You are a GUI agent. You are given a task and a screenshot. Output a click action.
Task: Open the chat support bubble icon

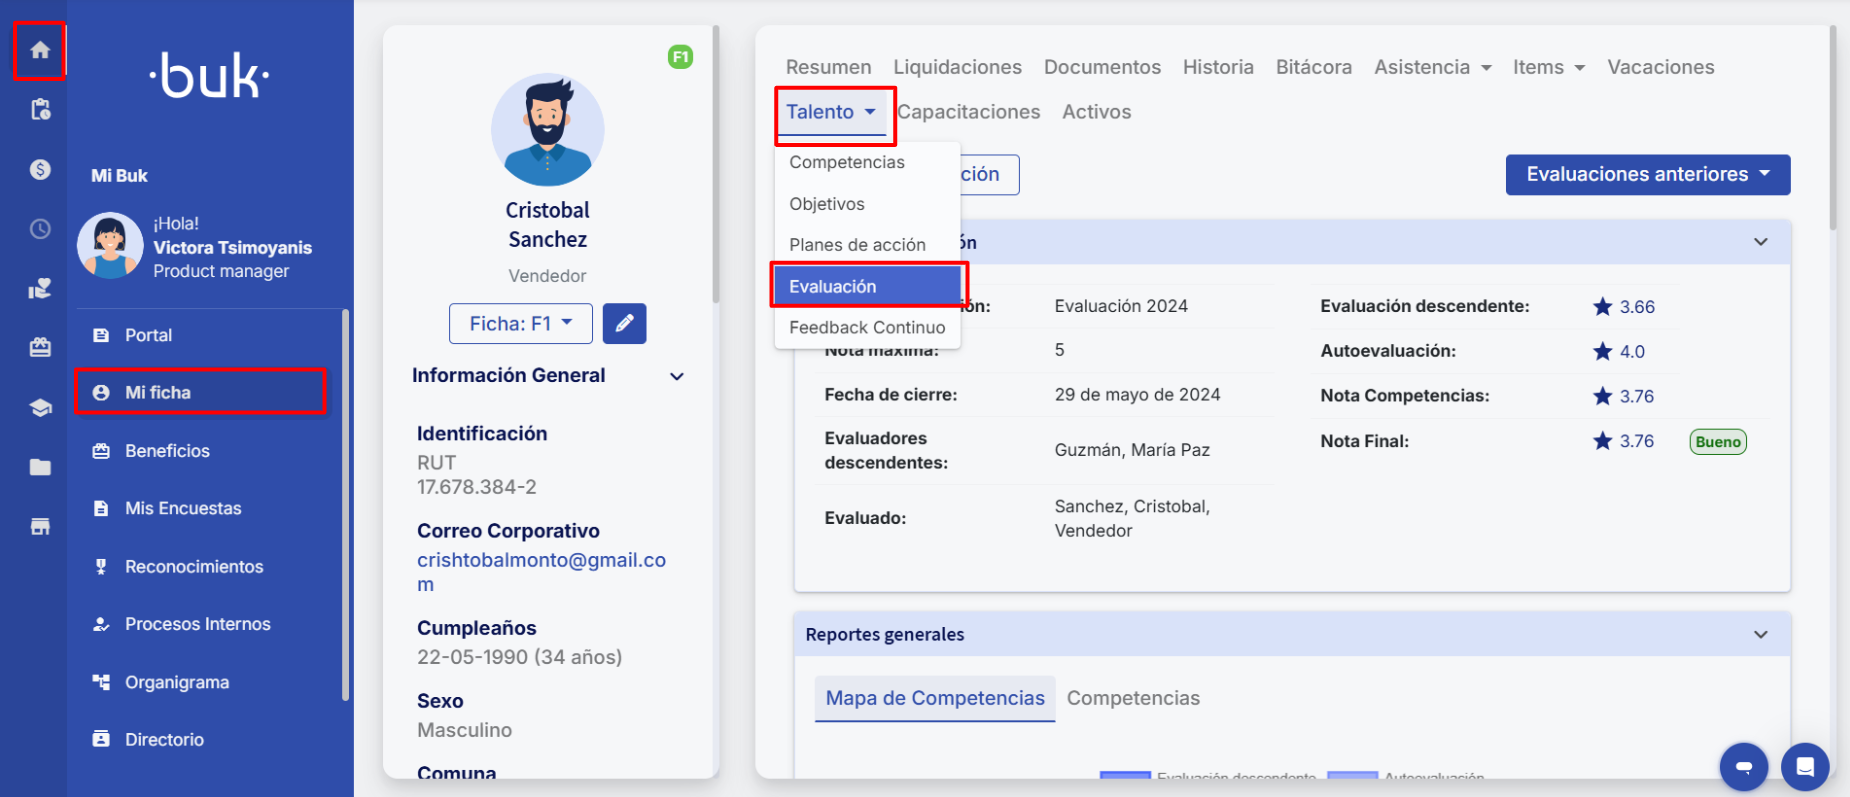pyautogui.click(x=1743, y=767)
